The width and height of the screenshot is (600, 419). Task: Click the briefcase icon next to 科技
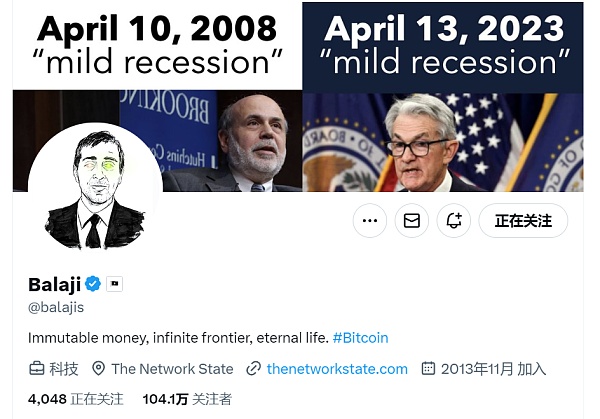pos(36,369)
